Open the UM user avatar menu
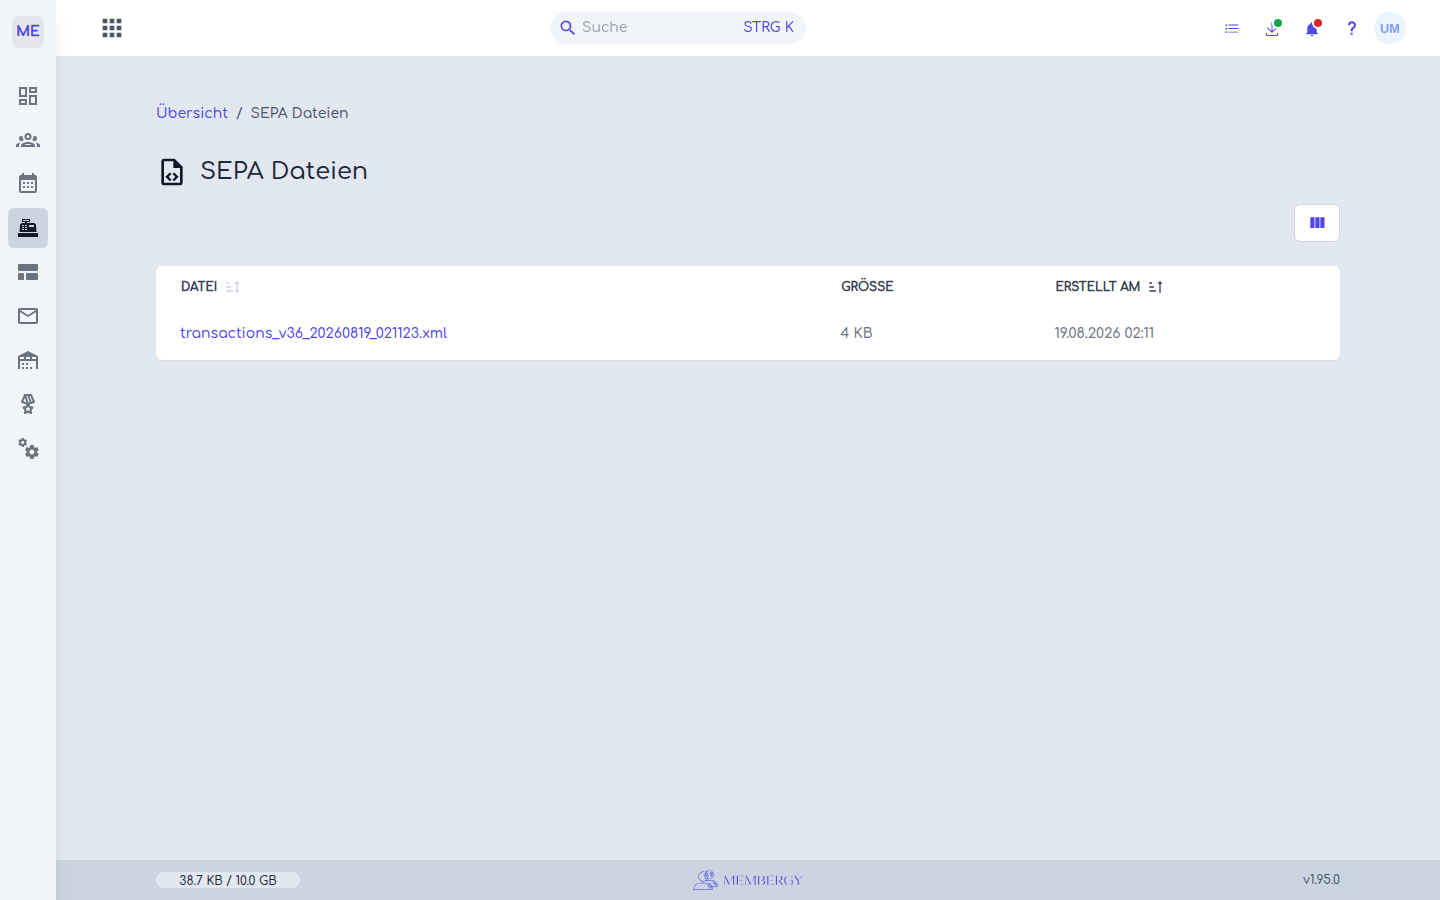The image size is (1440, 900). (x=1390, y=28)
